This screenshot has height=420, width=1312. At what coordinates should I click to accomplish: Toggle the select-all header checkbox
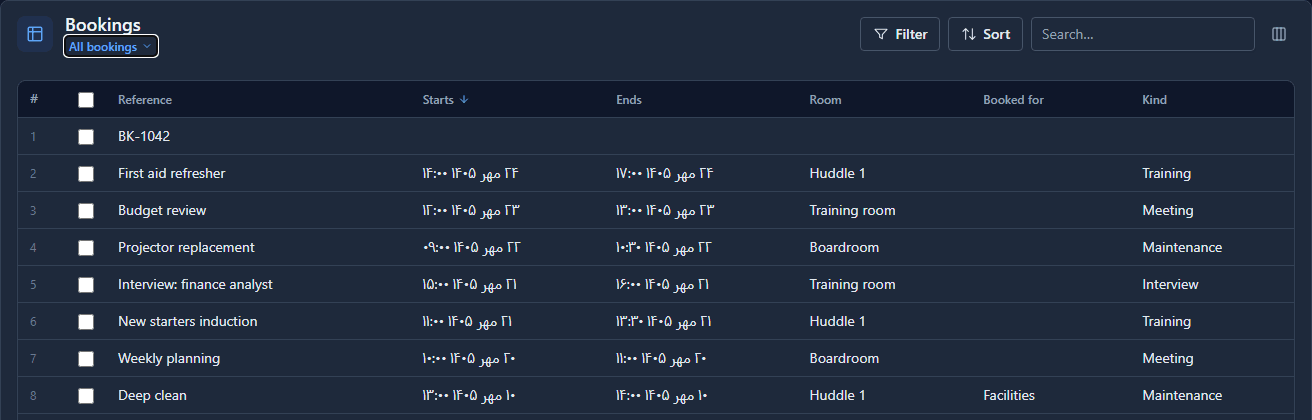(x=86, y=100)
